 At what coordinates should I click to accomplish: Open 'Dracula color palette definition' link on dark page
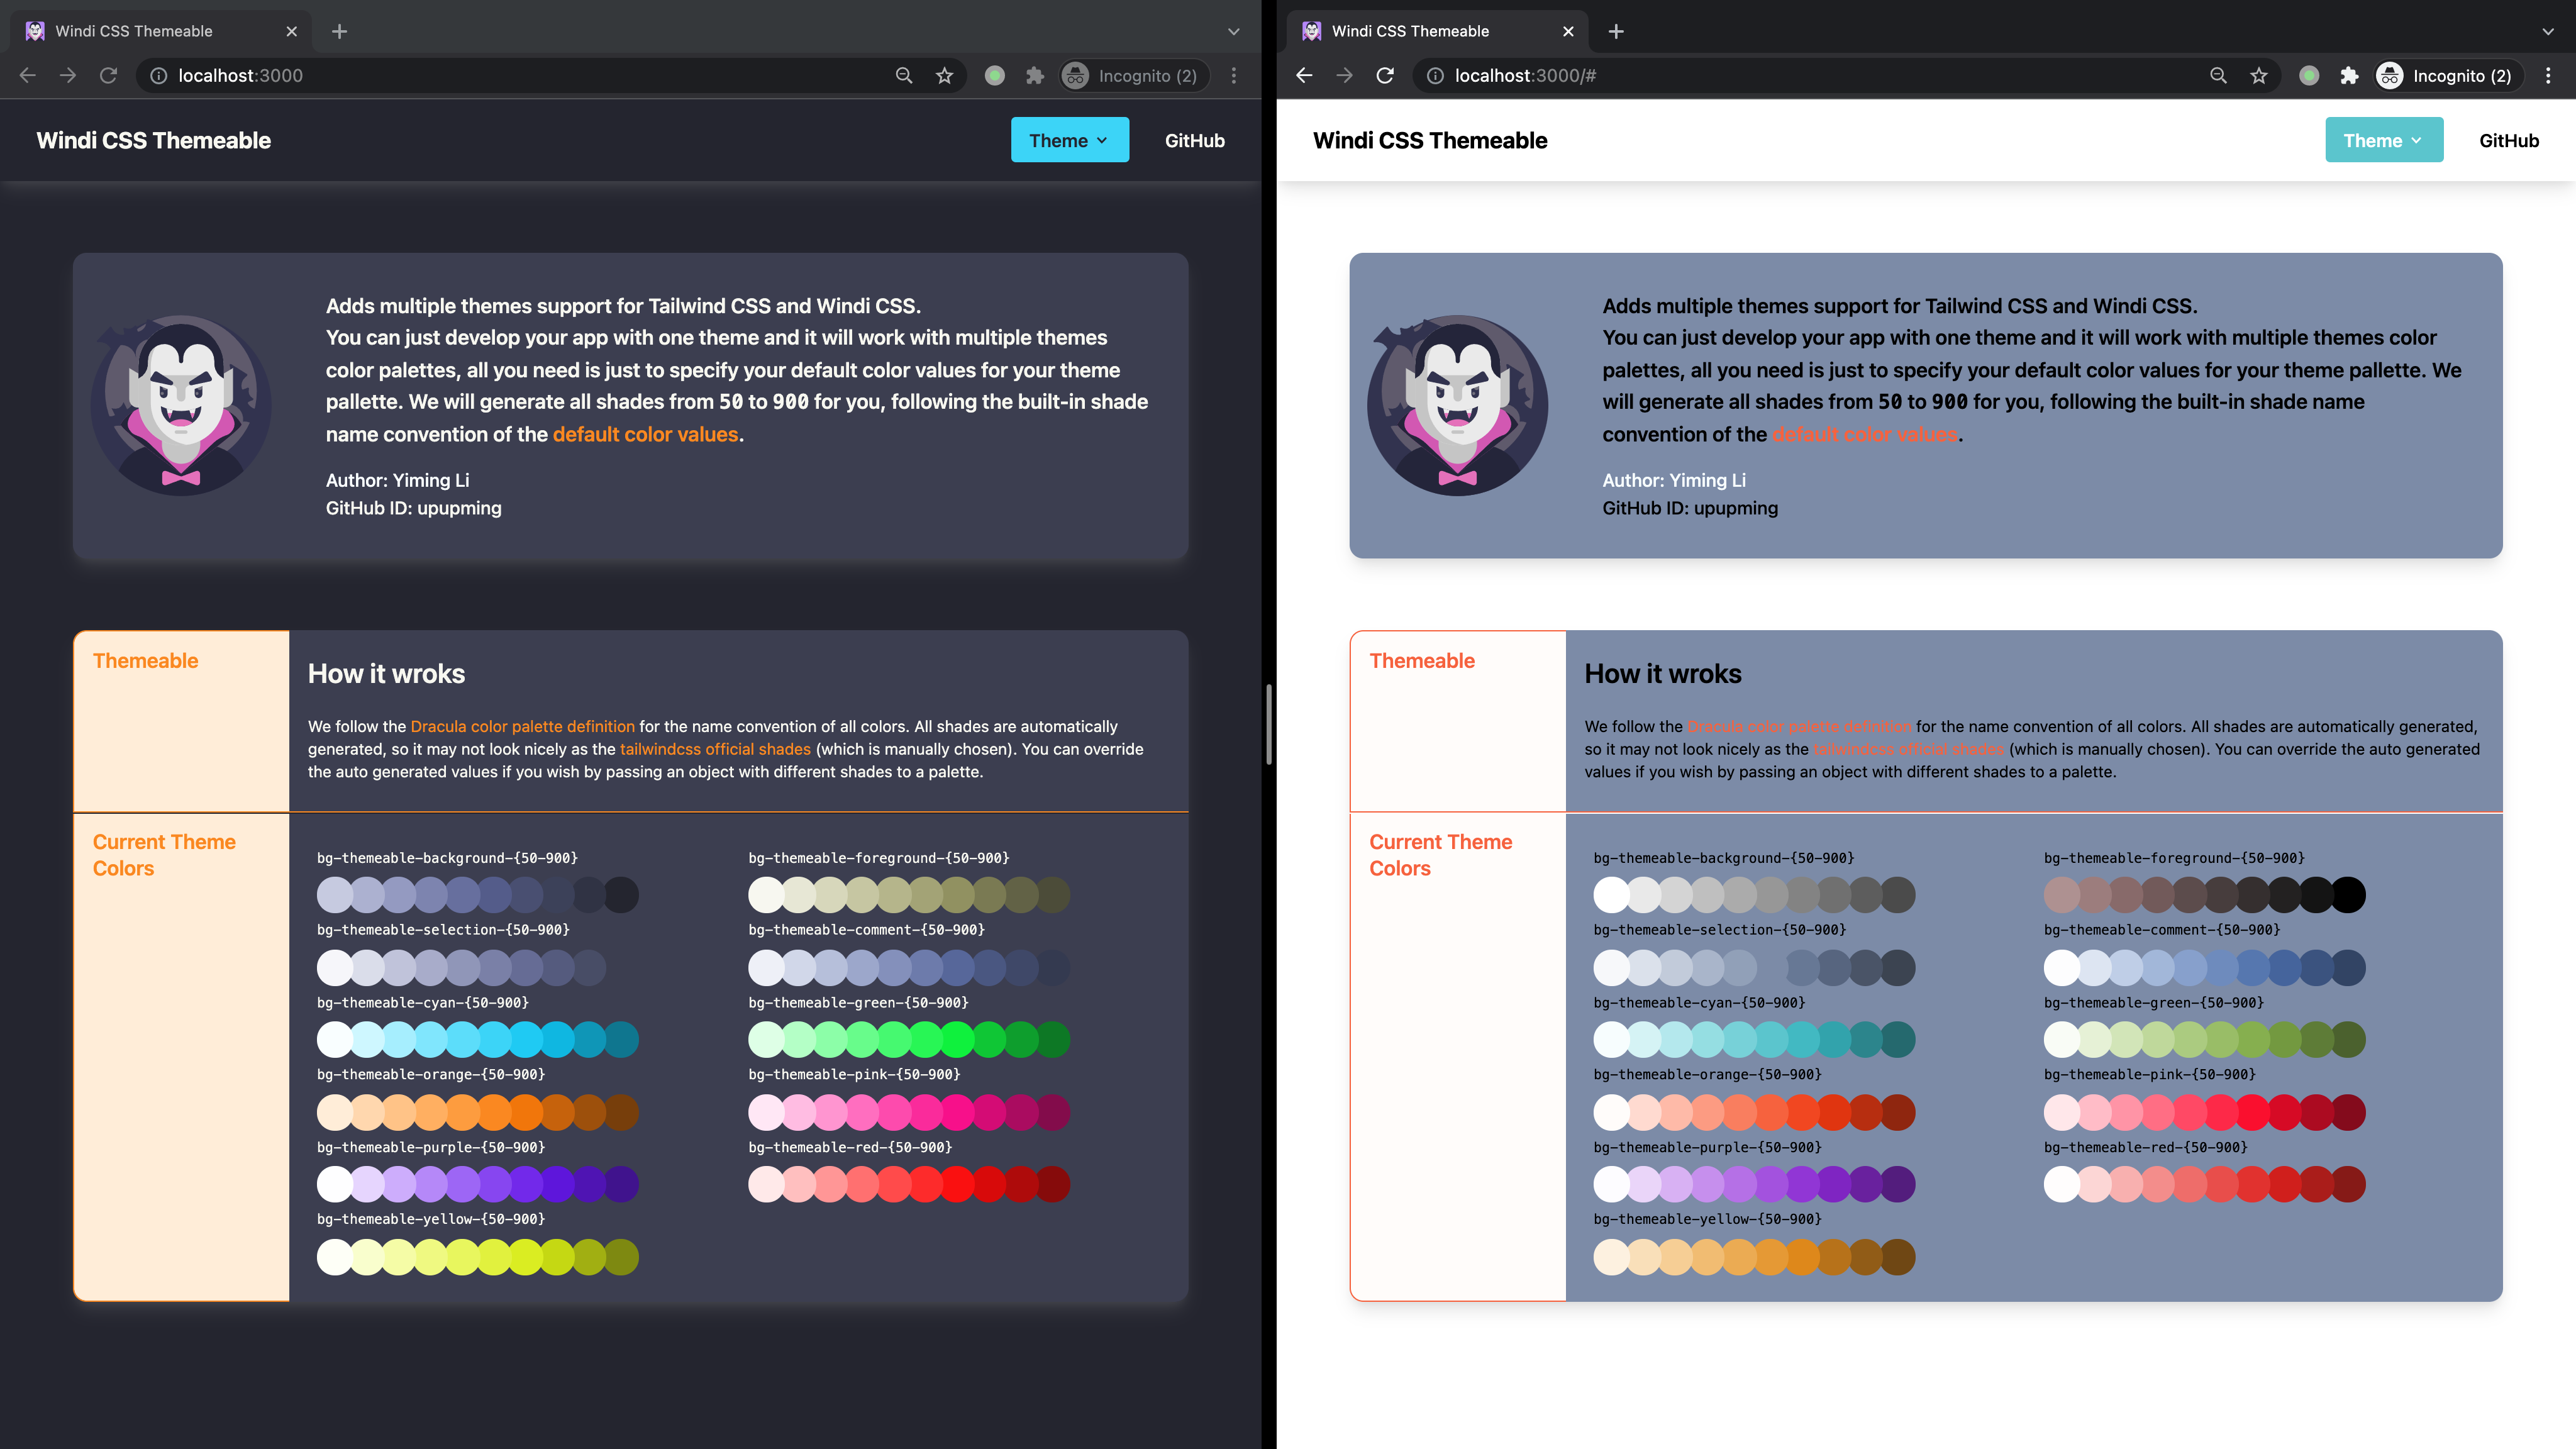coord(522,726)
